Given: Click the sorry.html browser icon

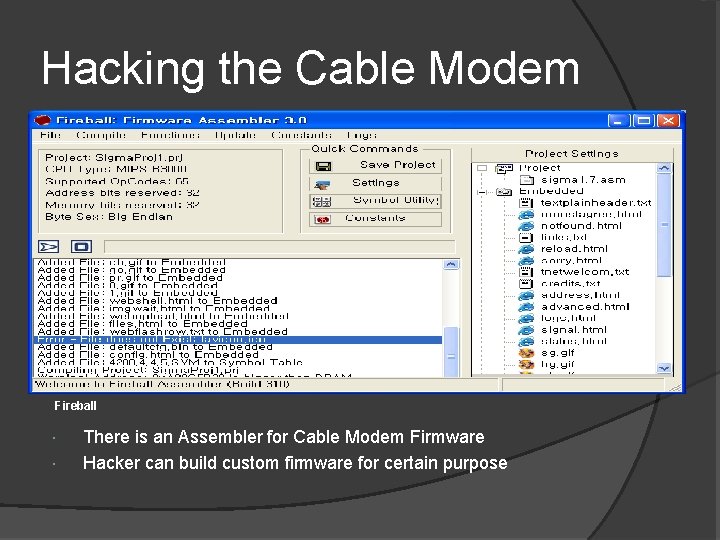Looking at the screenshot, I should point(526,260).
